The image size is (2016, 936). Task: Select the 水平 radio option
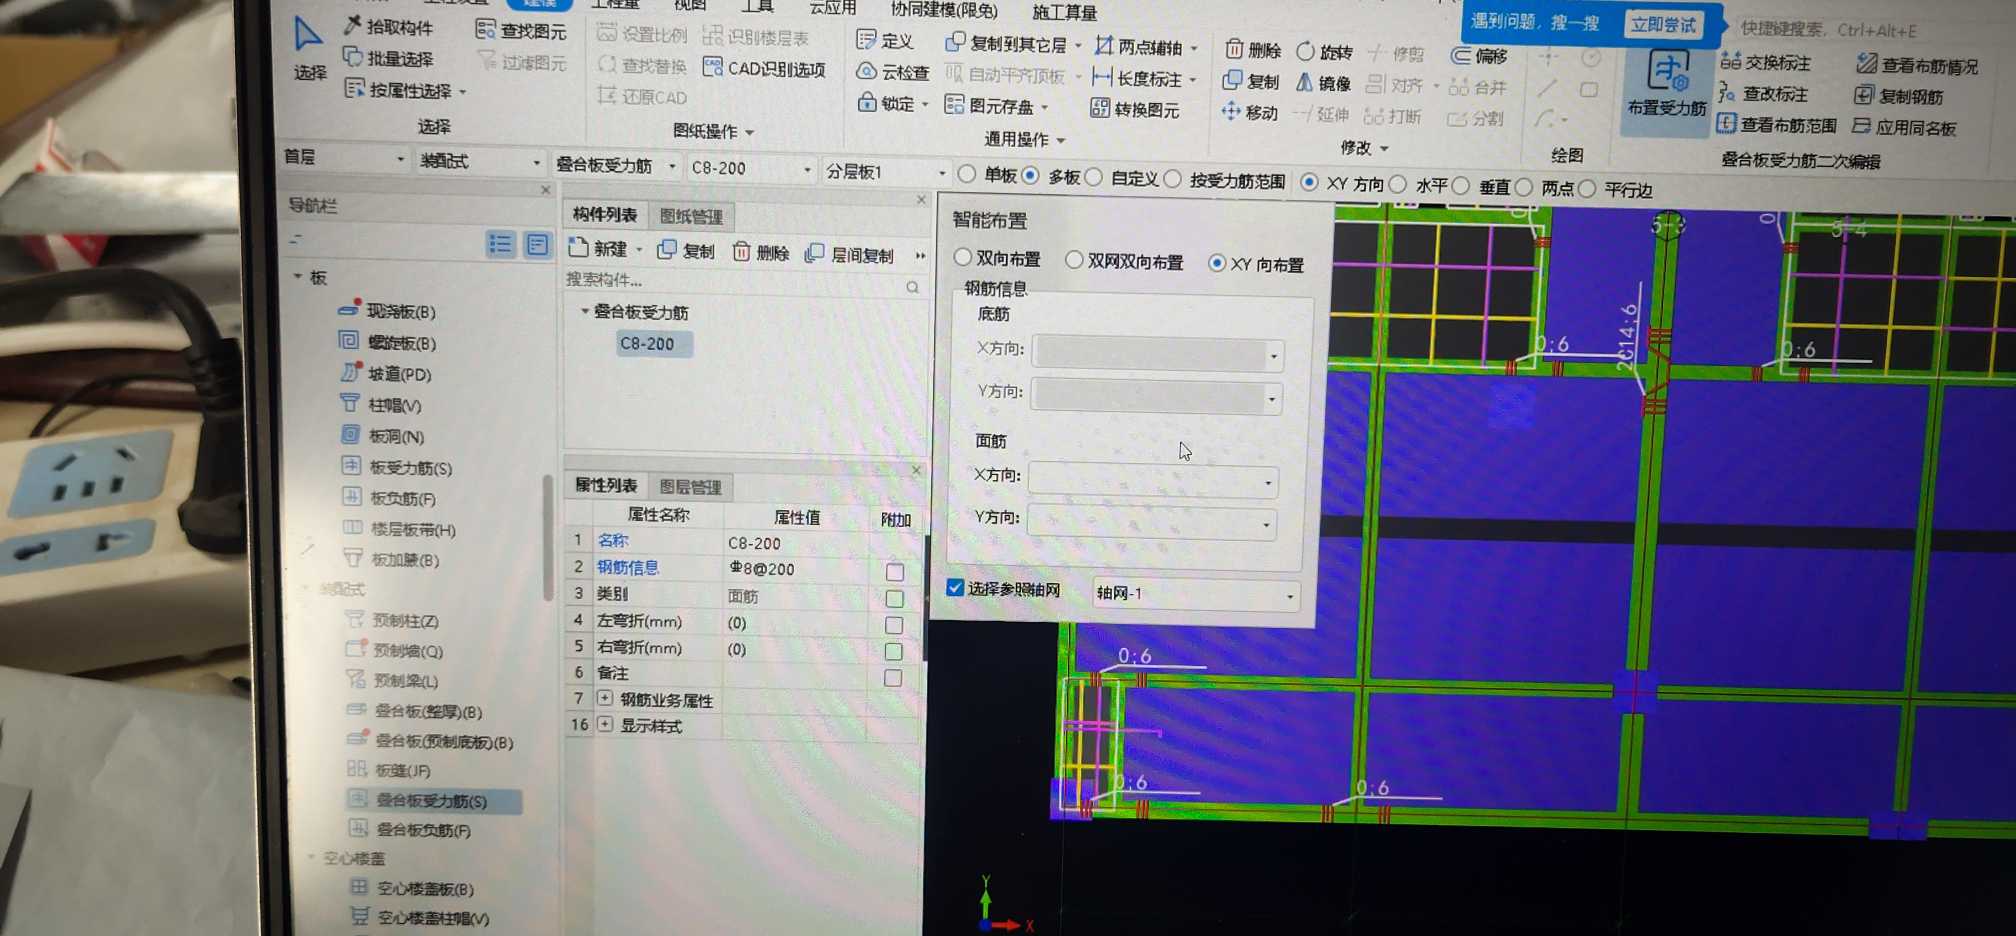pos(1399,184)
